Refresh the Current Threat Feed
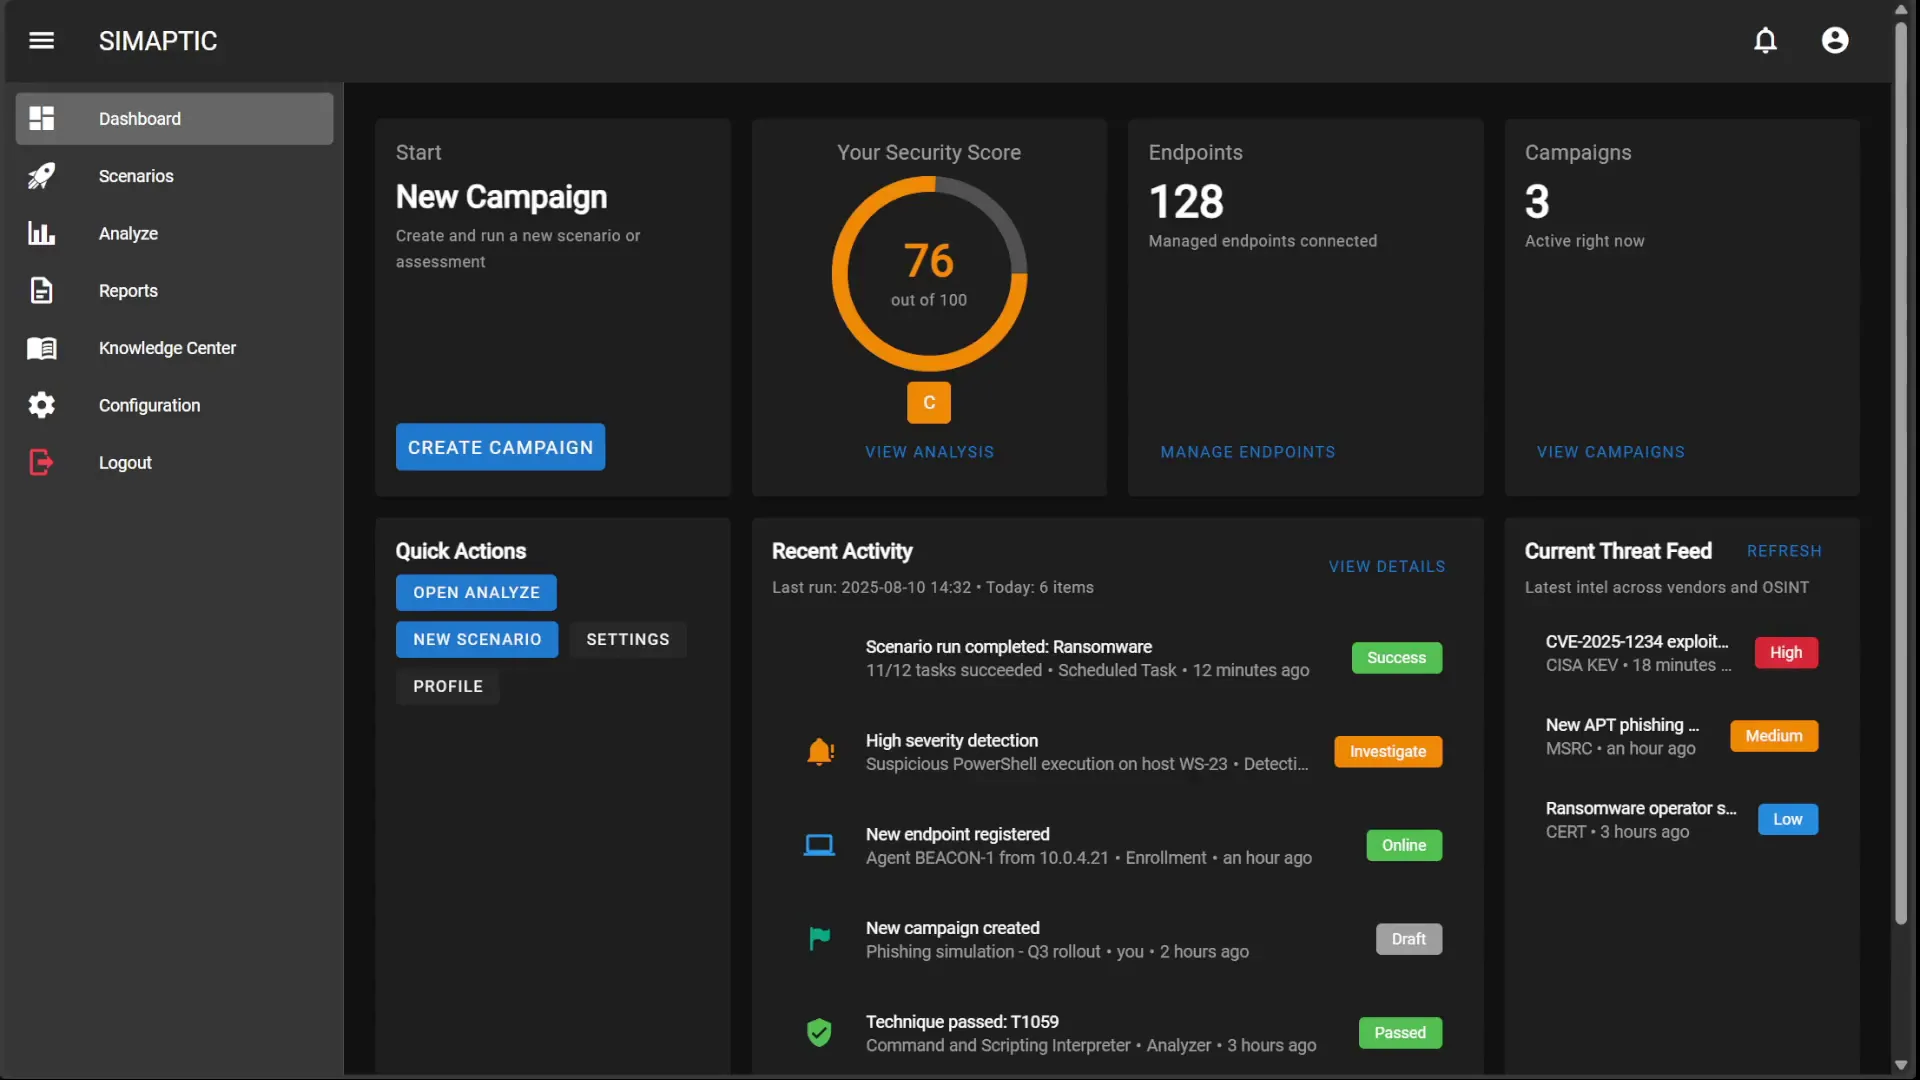Viewport: 1920px width, 1080px height. click(1783, 551)
